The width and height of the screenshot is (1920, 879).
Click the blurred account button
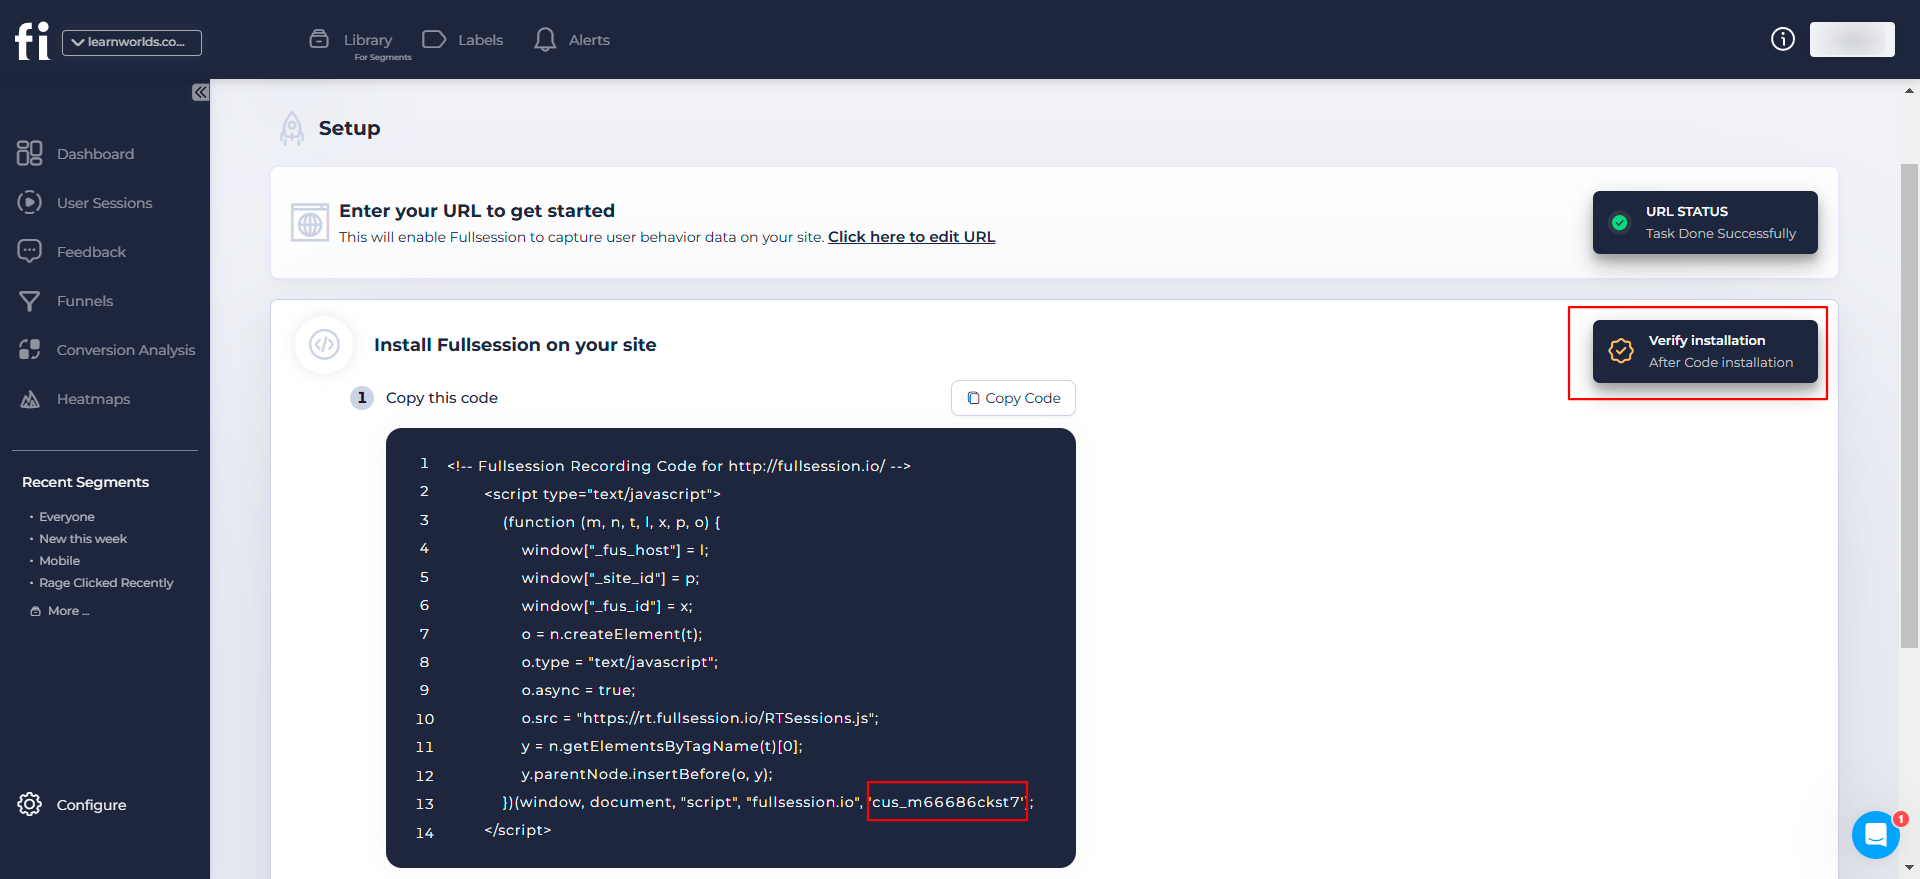click(1852, 39)
